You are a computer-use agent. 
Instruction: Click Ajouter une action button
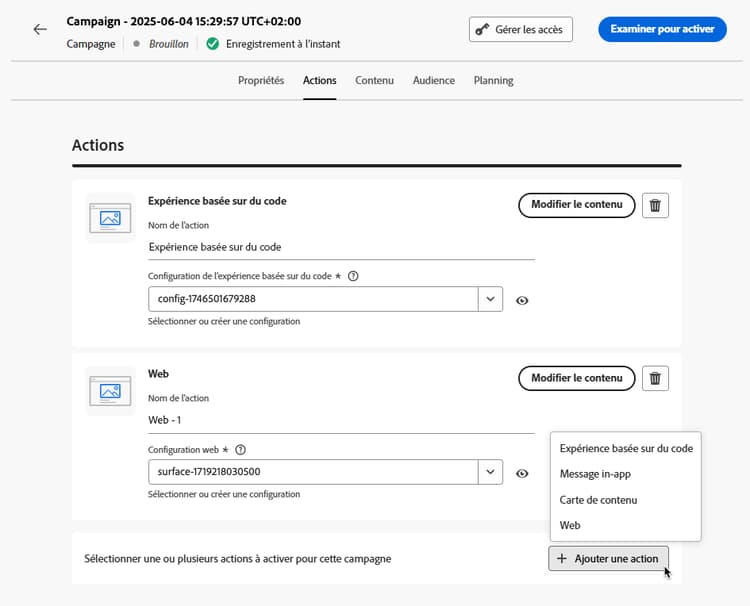click(608, 559)
